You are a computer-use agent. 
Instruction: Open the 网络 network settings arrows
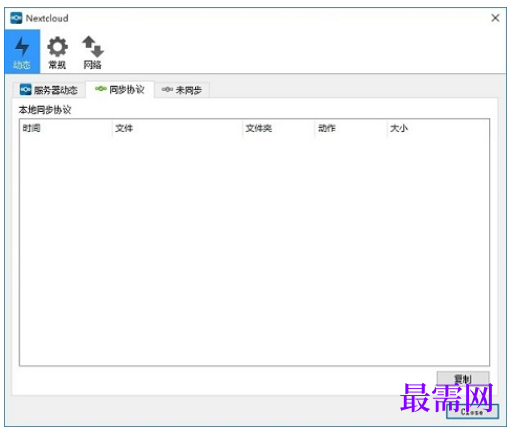(93, 52)
